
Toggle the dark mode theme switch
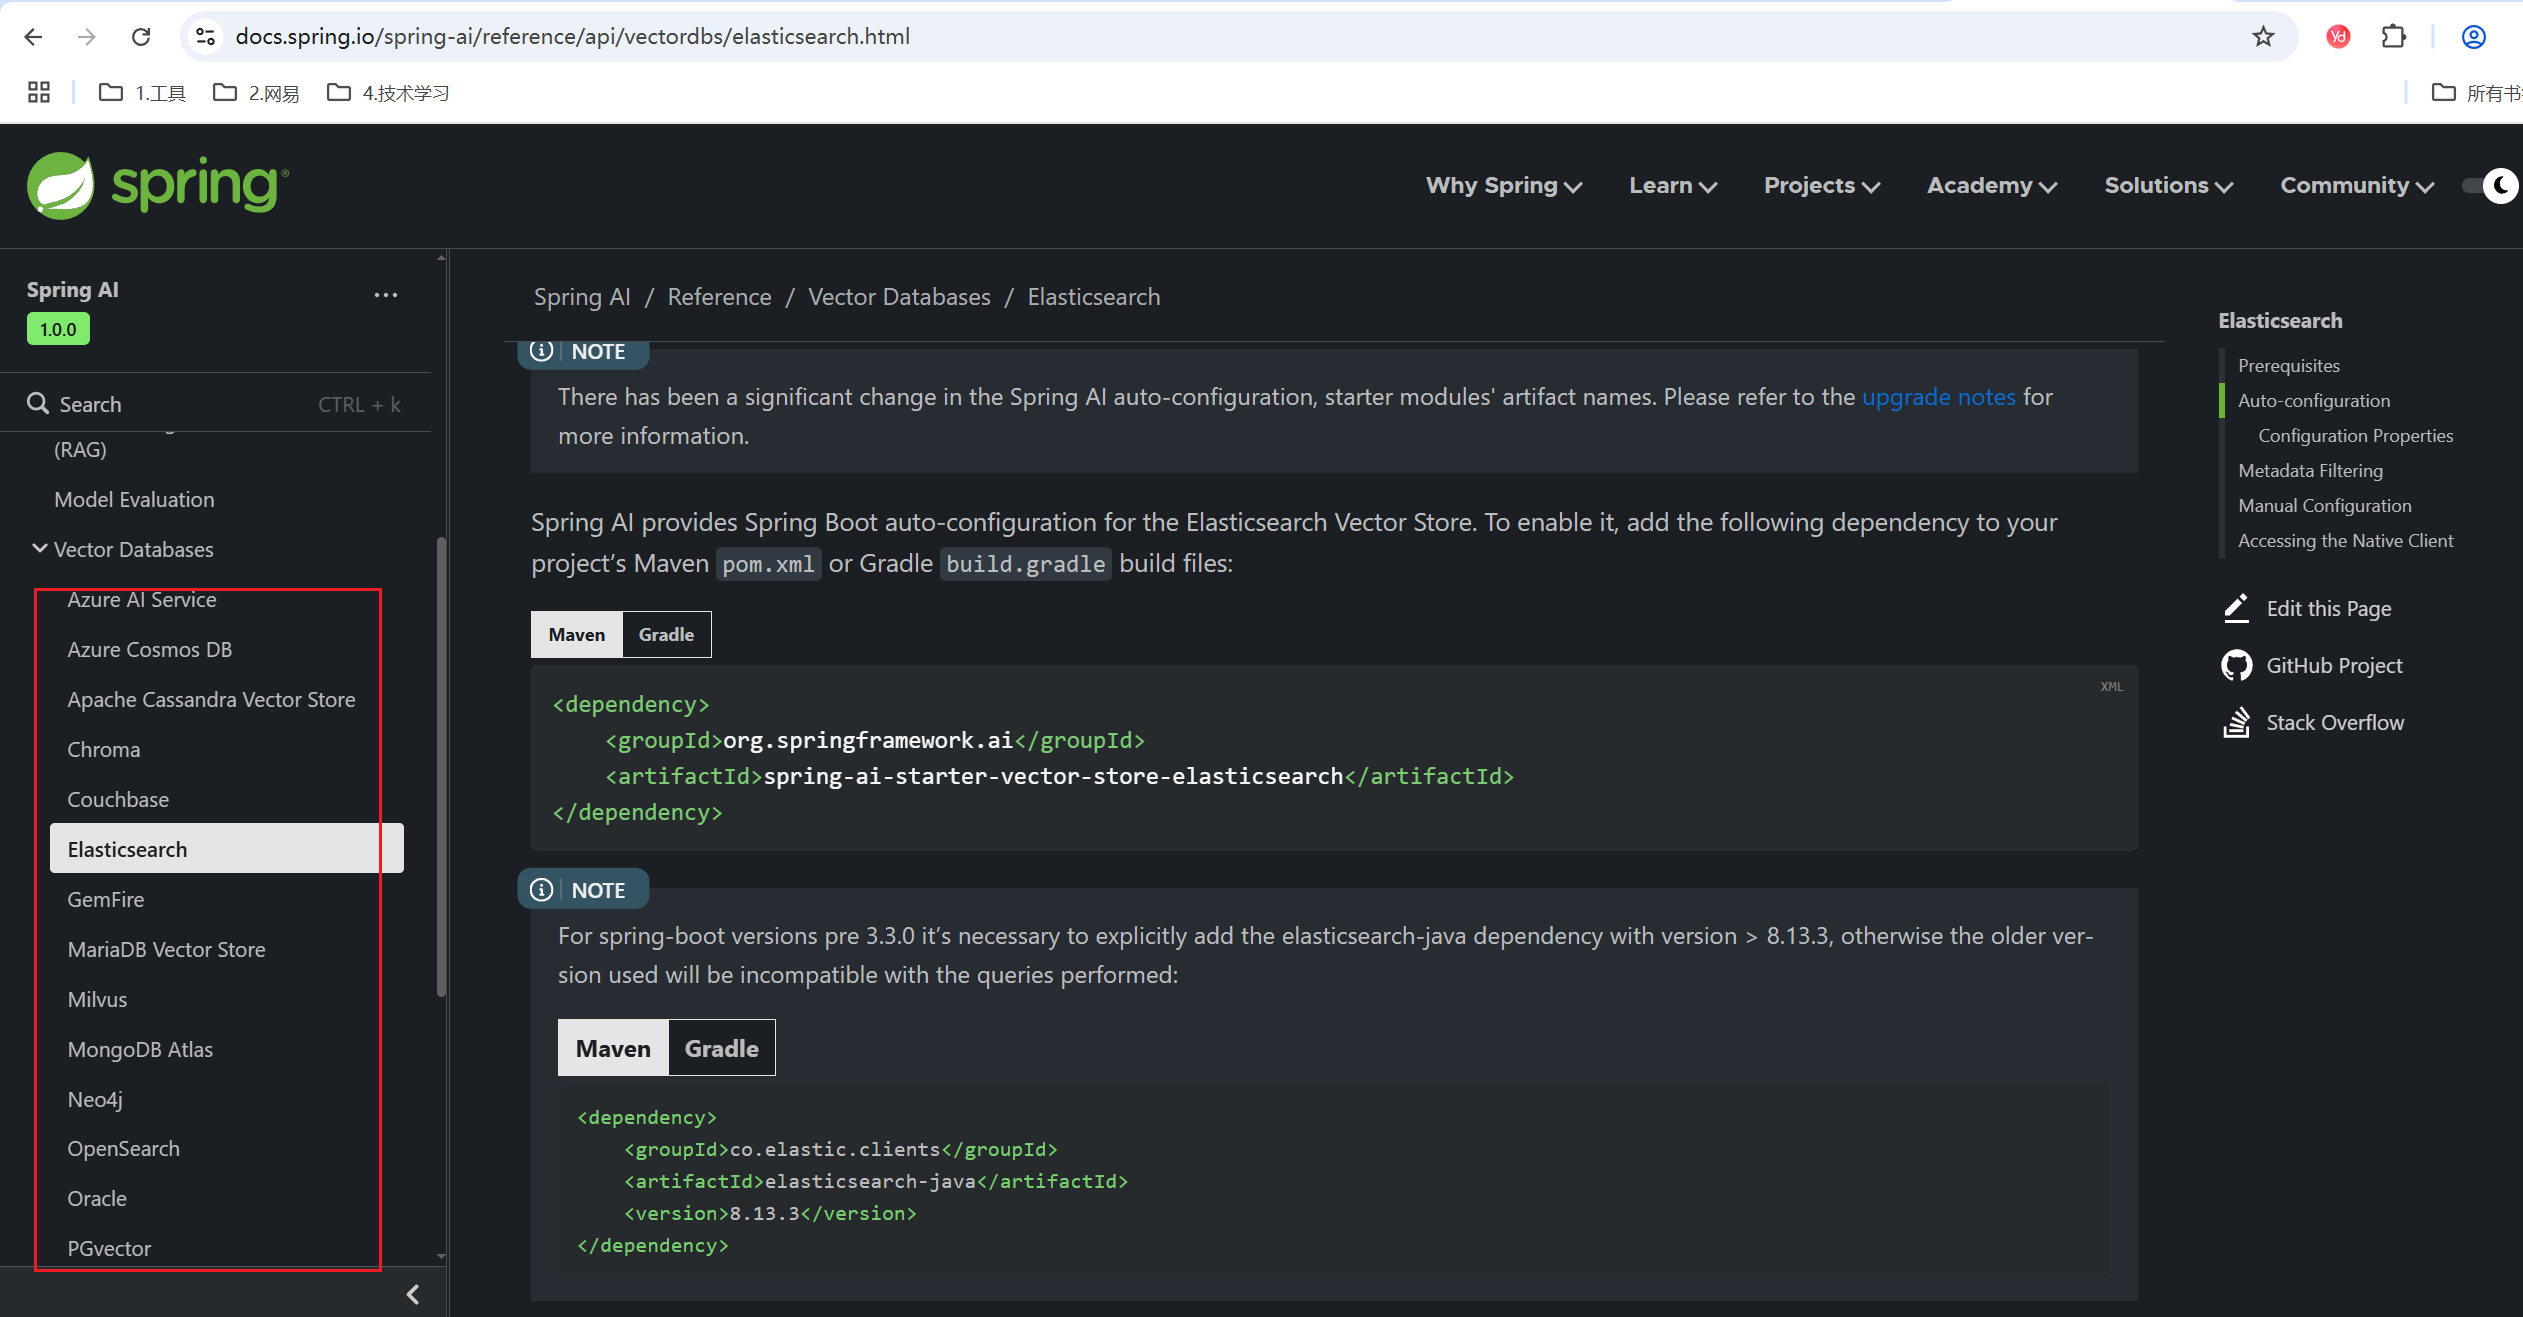2490,186
